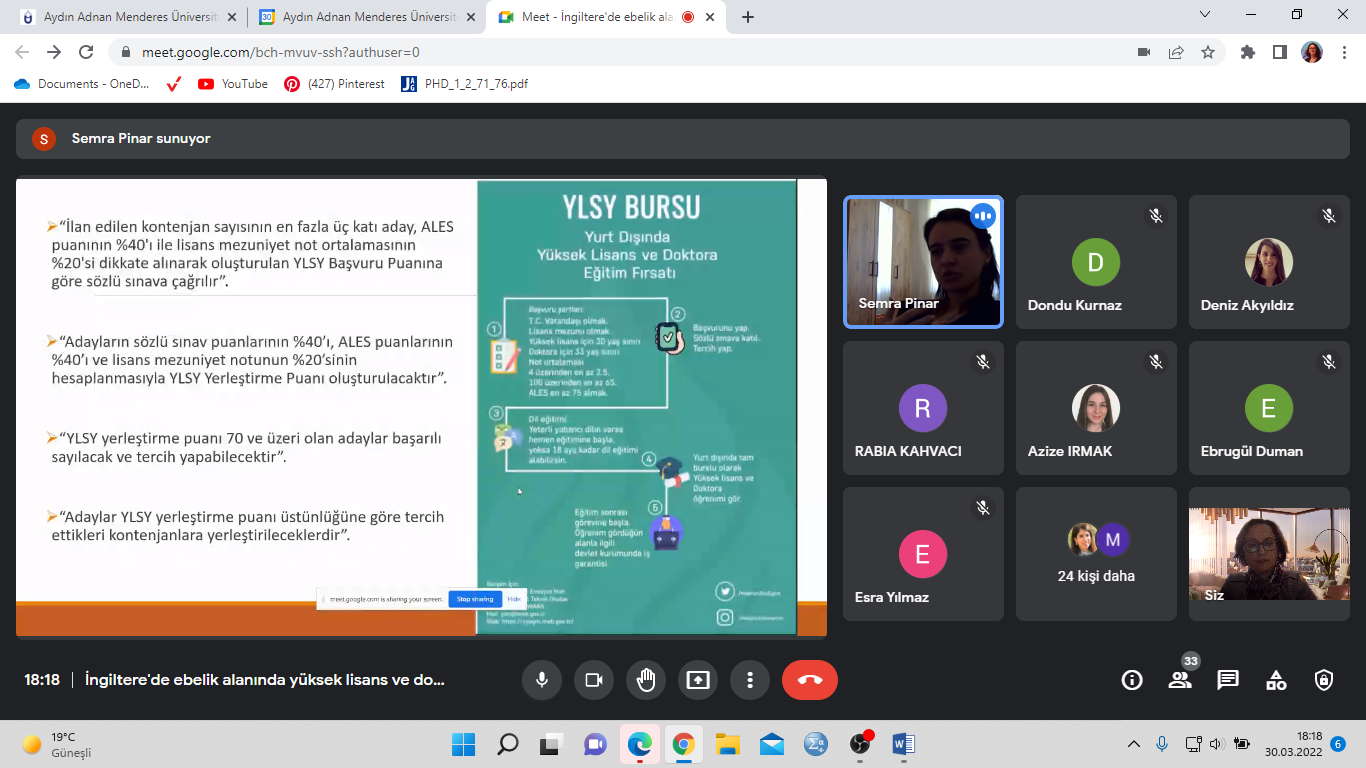1366x768 pixels.
Task: Open the chat panel
Action: pyautogui.click(x=1228, y=680)
